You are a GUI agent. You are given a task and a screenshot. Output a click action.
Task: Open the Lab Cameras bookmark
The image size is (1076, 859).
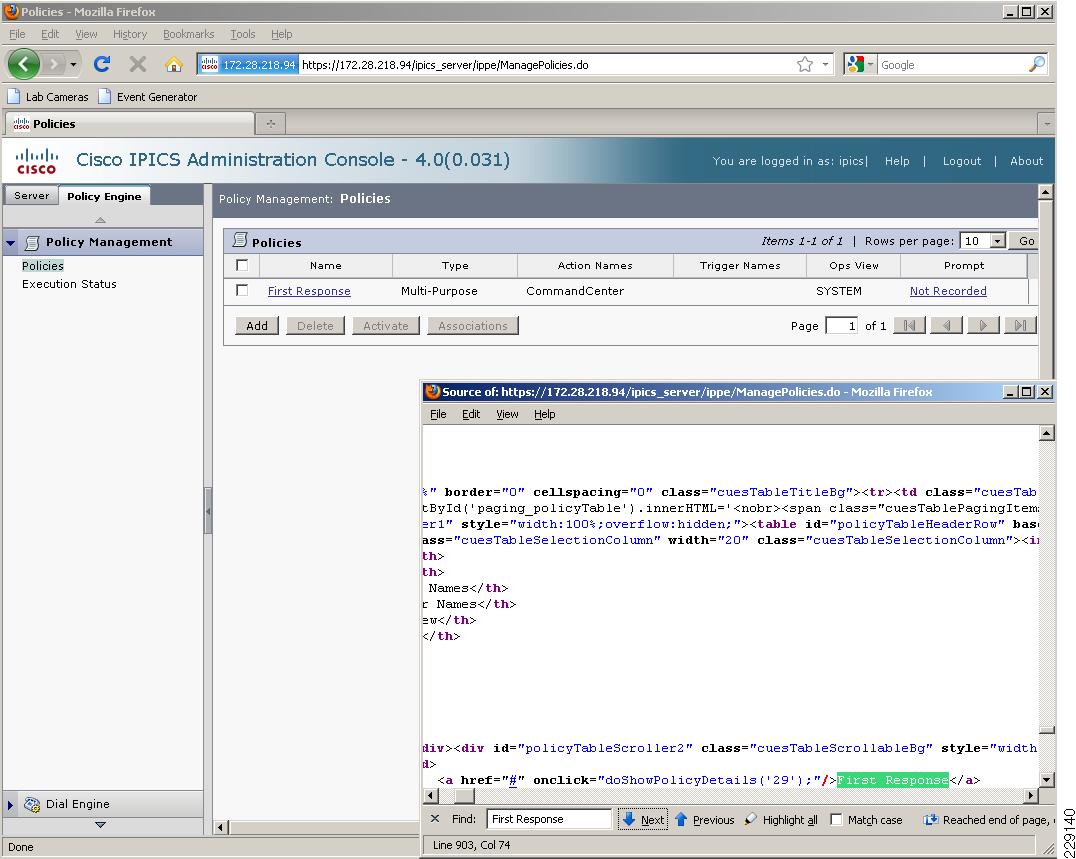point(48,97)
